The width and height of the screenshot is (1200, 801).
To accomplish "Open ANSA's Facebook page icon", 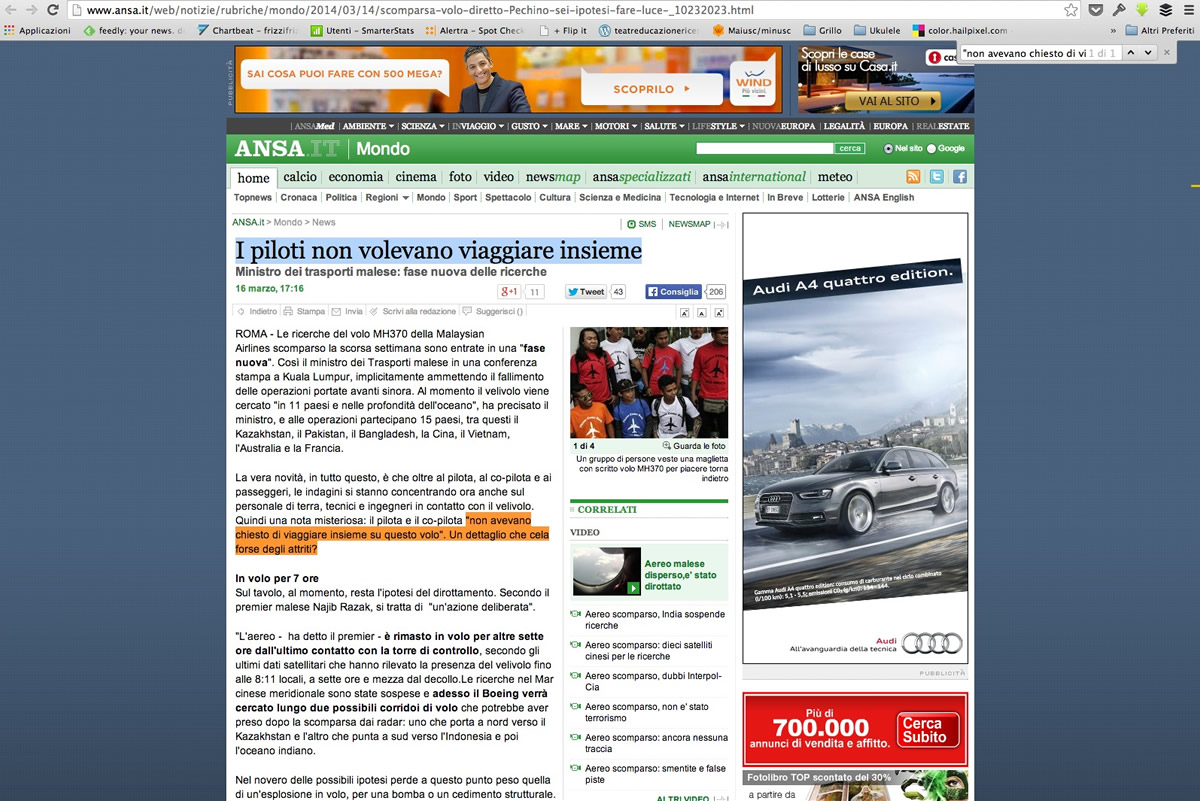I will coord(960,177).
